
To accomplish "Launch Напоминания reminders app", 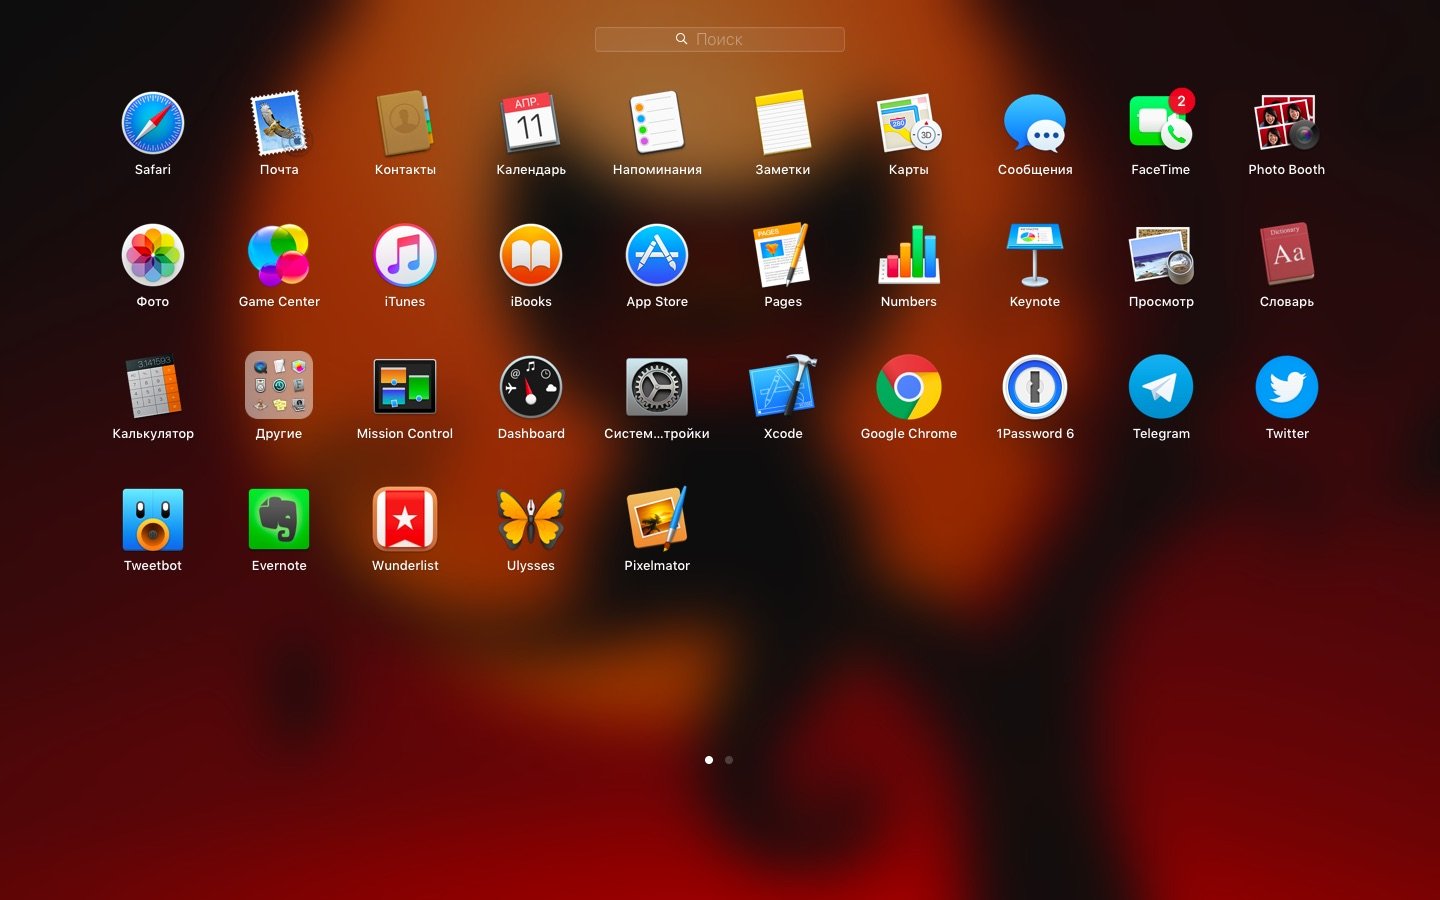I will tap(657, 124).
